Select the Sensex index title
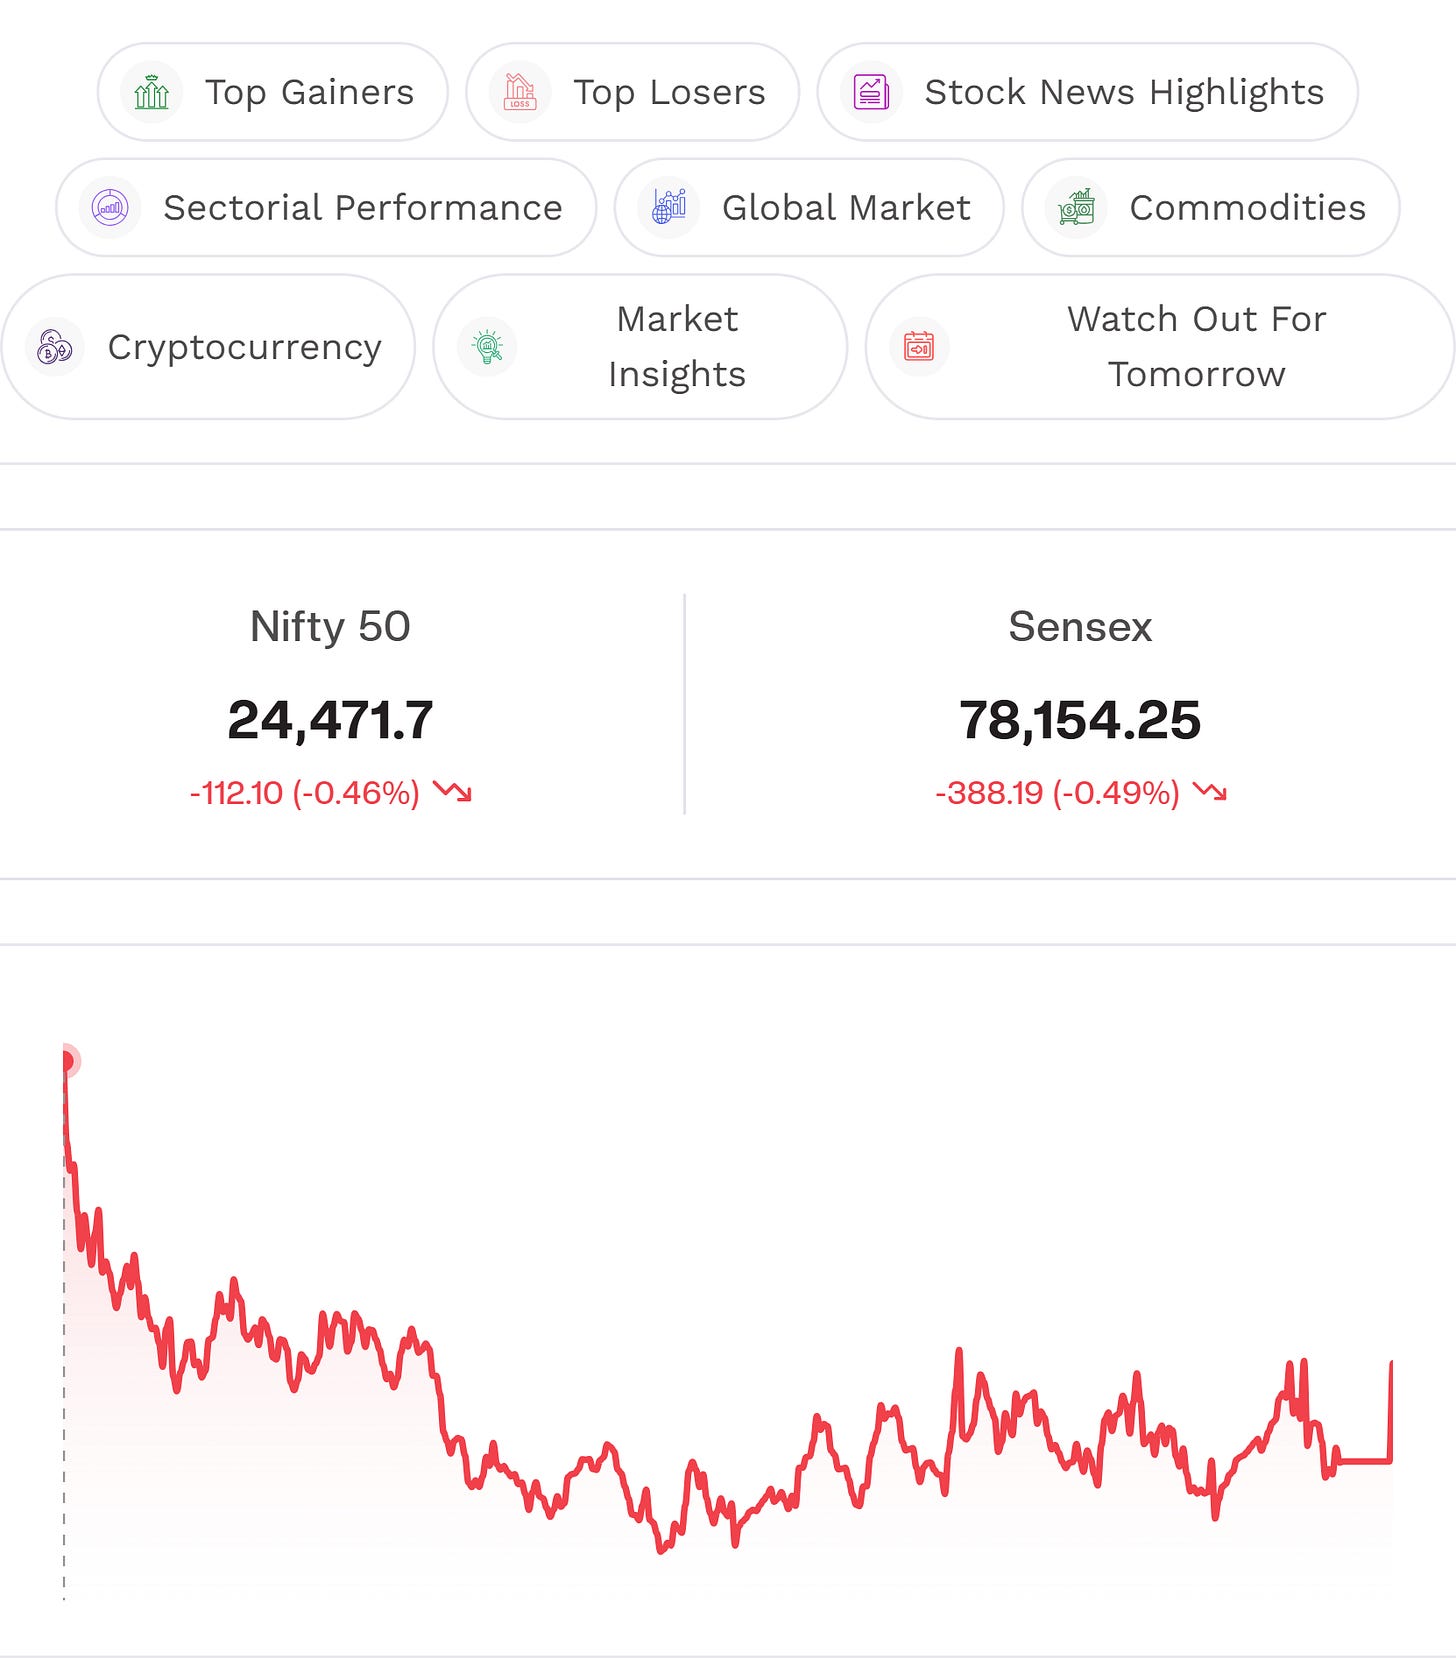The height and width of the screenshot is (1658, 1456). pos(1080,627)
